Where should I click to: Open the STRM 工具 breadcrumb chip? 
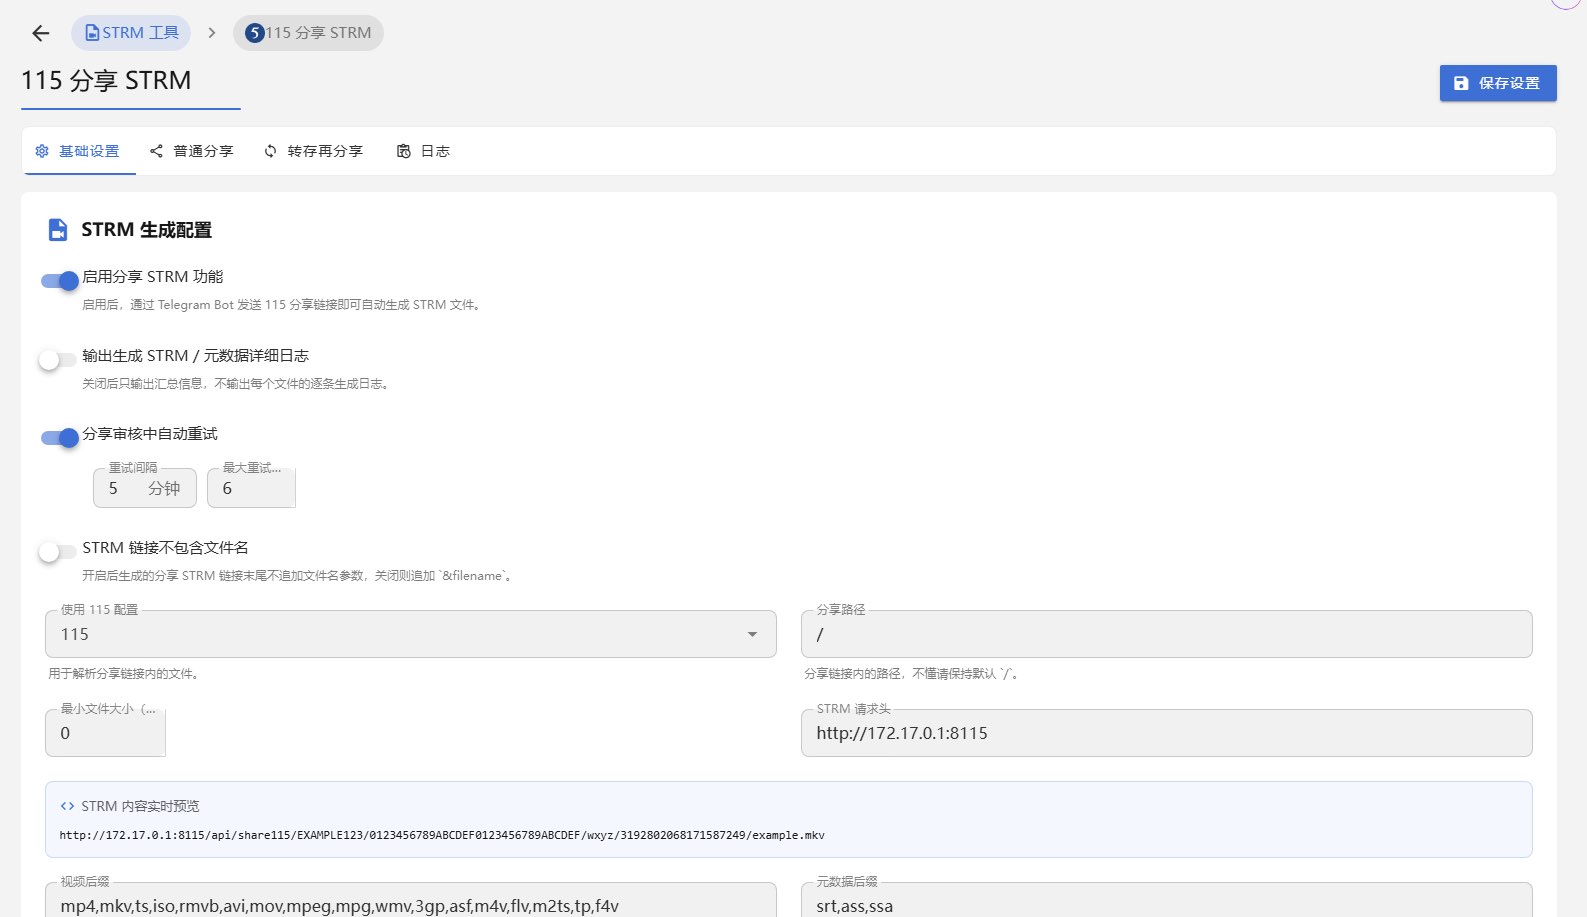[x=131, y=33]
